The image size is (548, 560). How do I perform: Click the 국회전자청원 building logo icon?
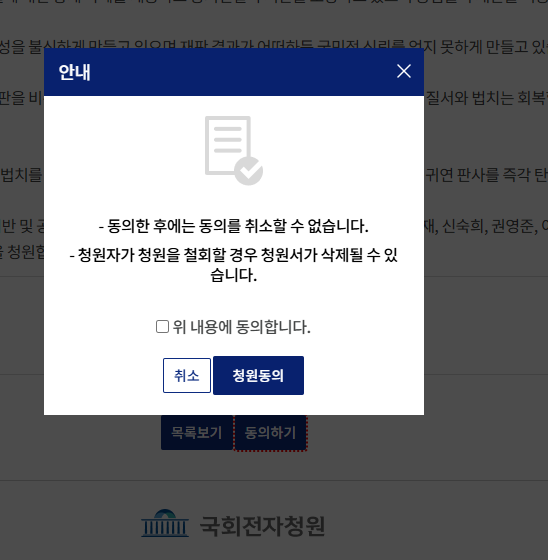click(165, 523)
